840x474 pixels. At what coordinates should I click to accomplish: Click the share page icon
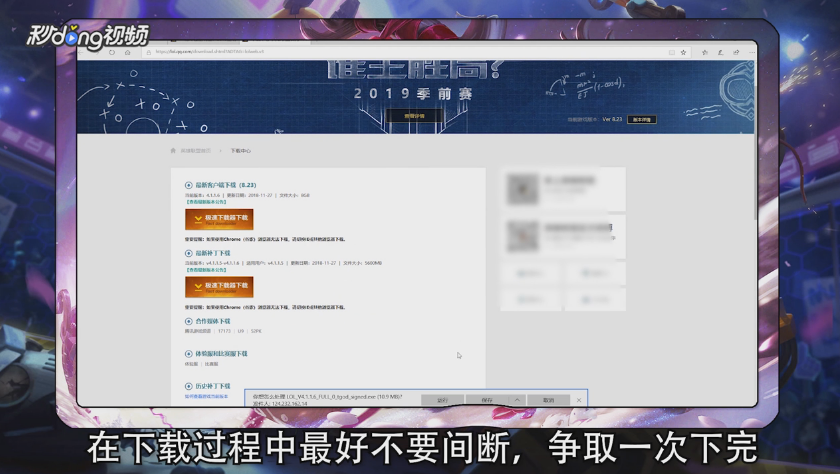coord(736,52)
